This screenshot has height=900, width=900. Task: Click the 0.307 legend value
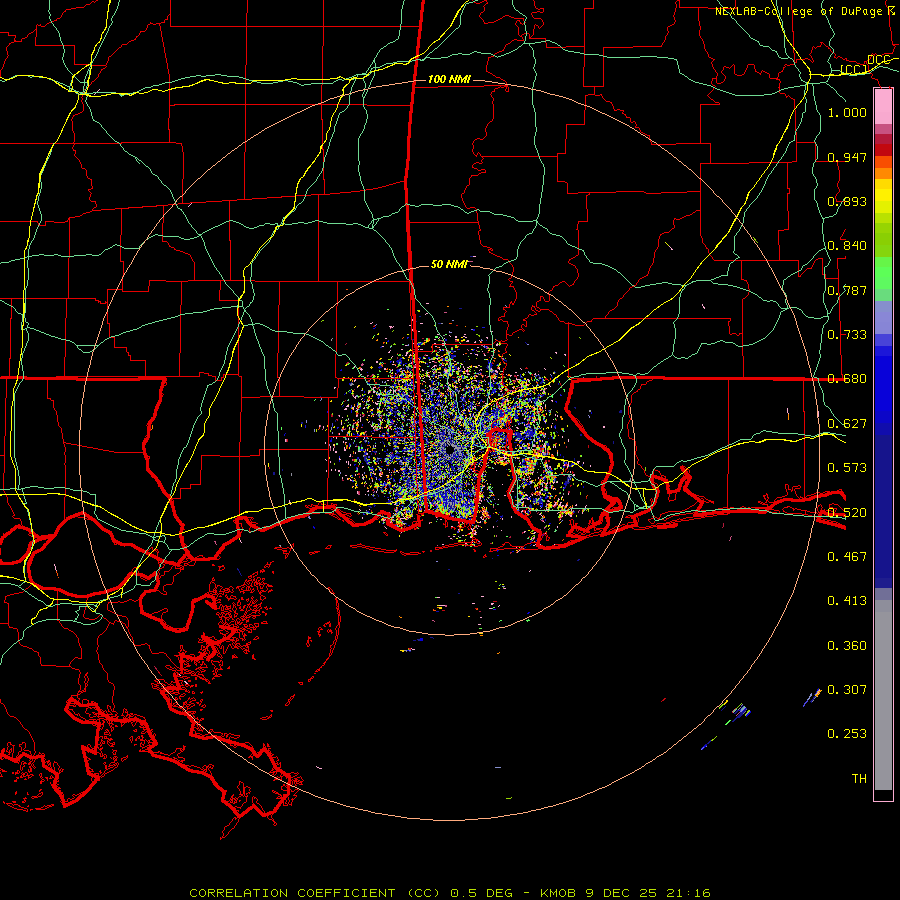[847, 690]
